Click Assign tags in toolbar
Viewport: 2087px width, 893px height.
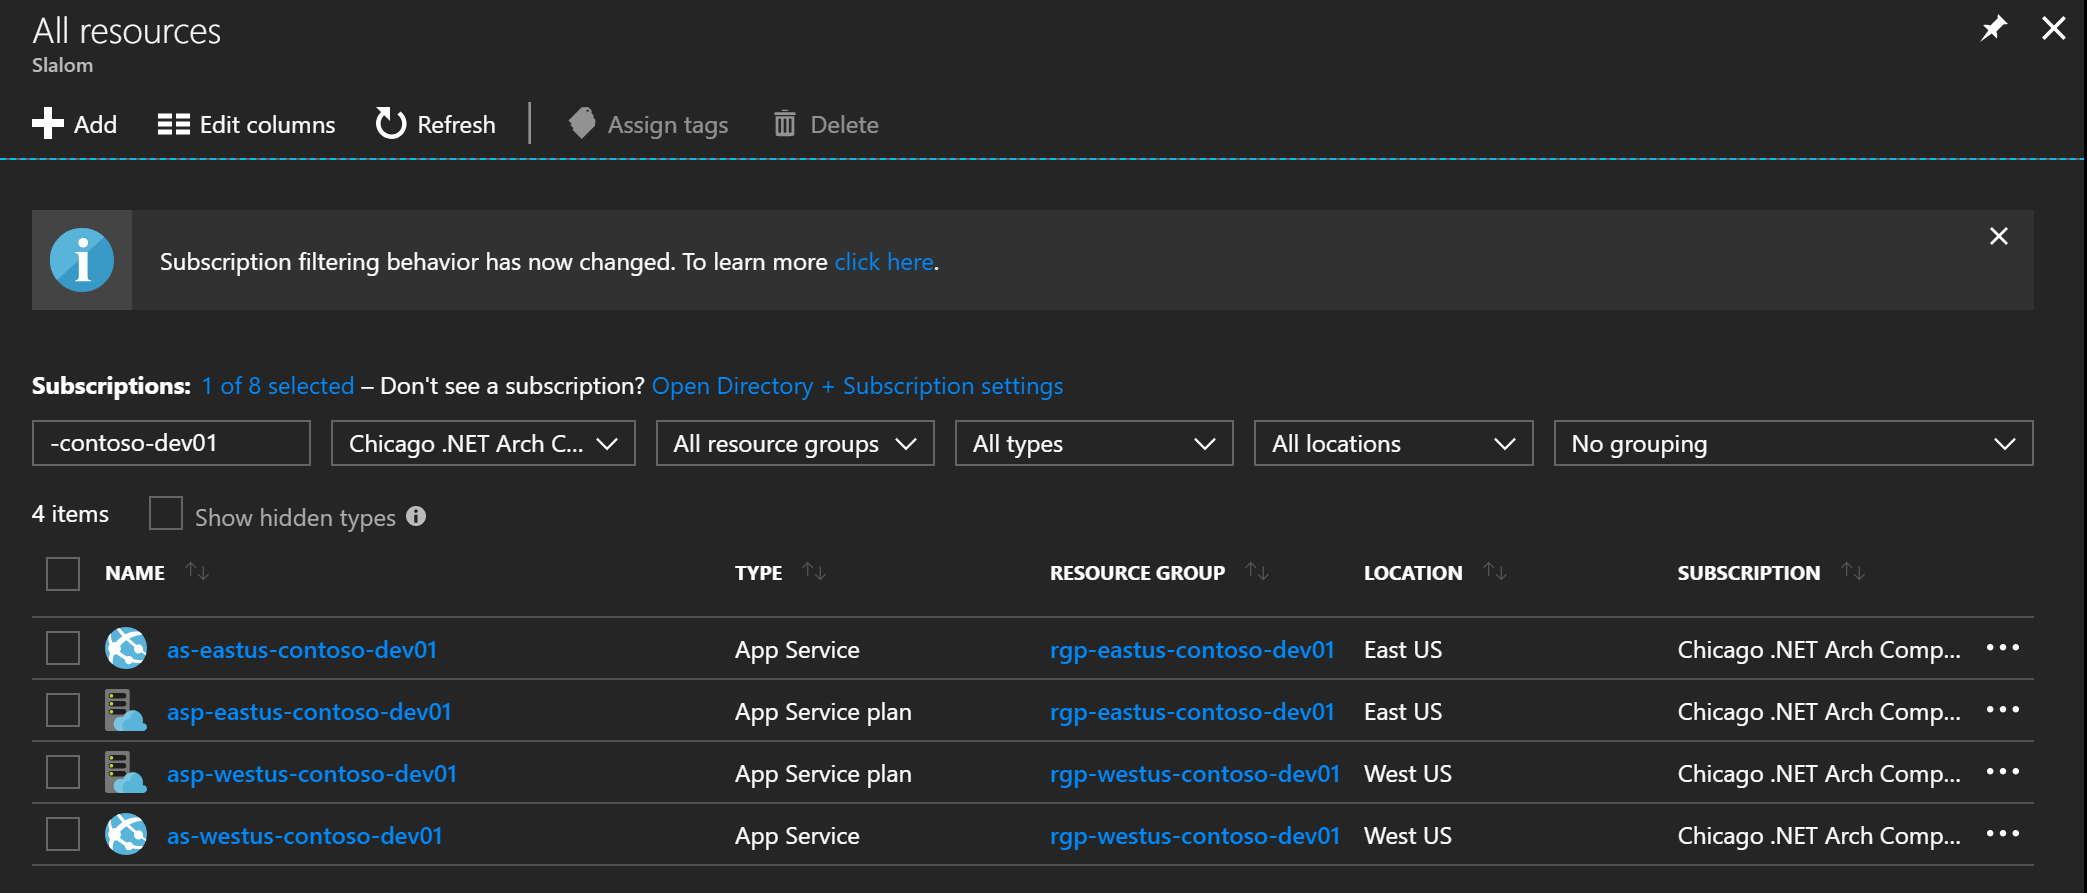tap(649, 124)
